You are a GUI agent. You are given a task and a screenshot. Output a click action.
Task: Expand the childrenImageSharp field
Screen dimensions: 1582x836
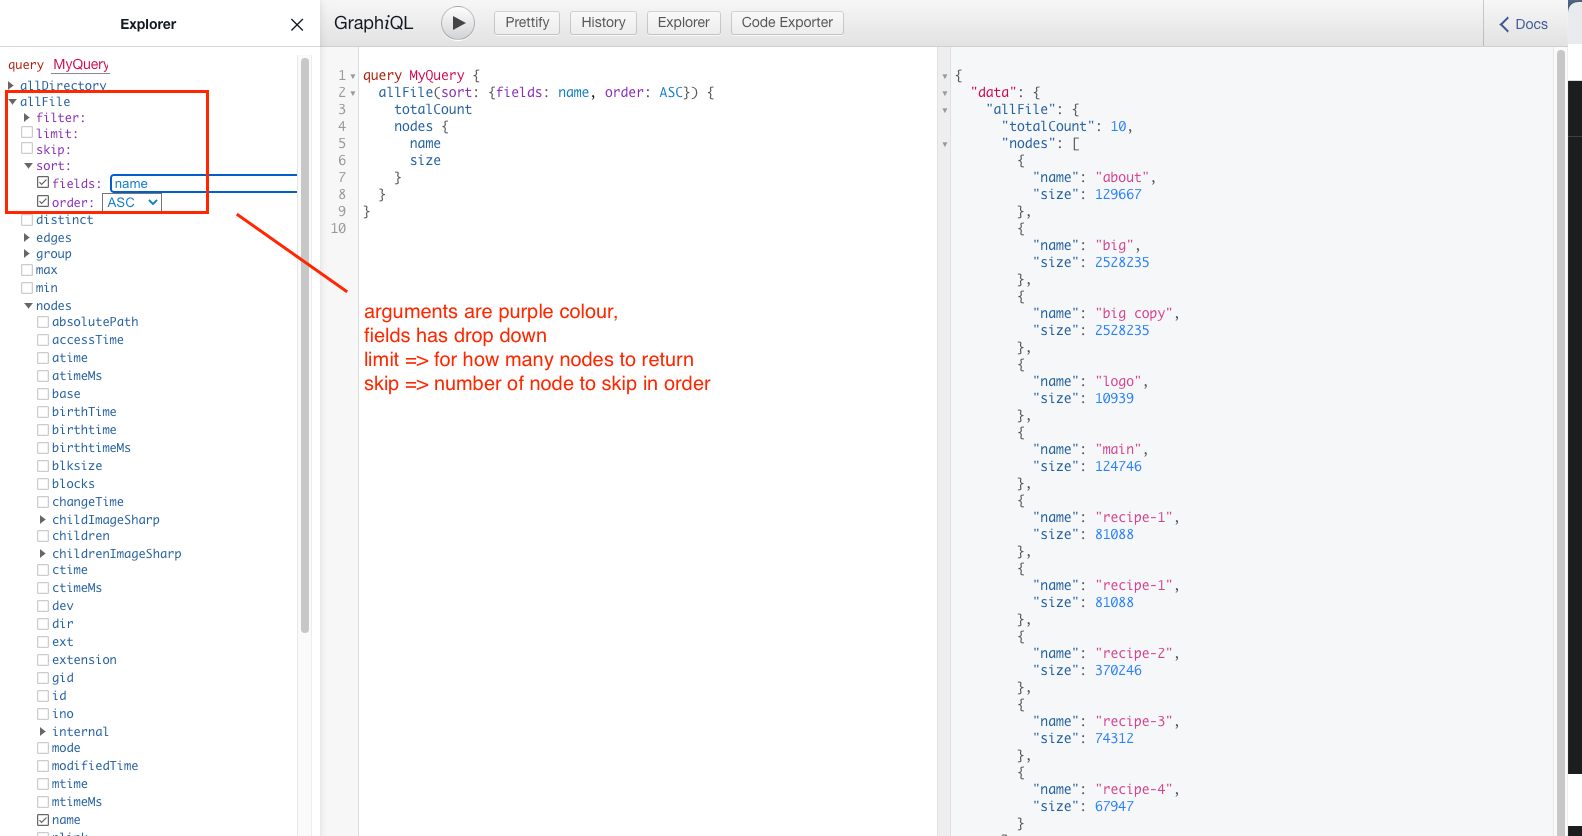tap(43, 554)
